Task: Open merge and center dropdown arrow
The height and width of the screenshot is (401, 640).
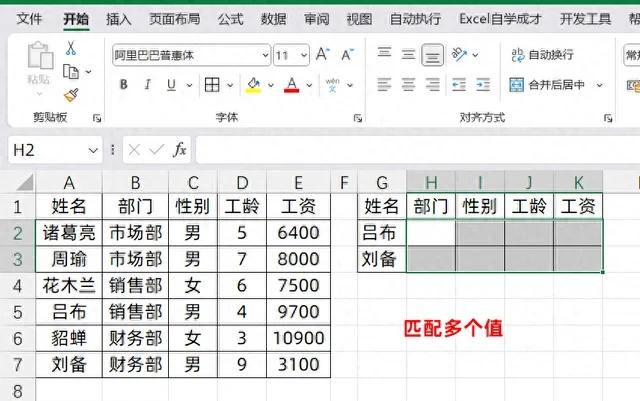Action: coord(599,85)
